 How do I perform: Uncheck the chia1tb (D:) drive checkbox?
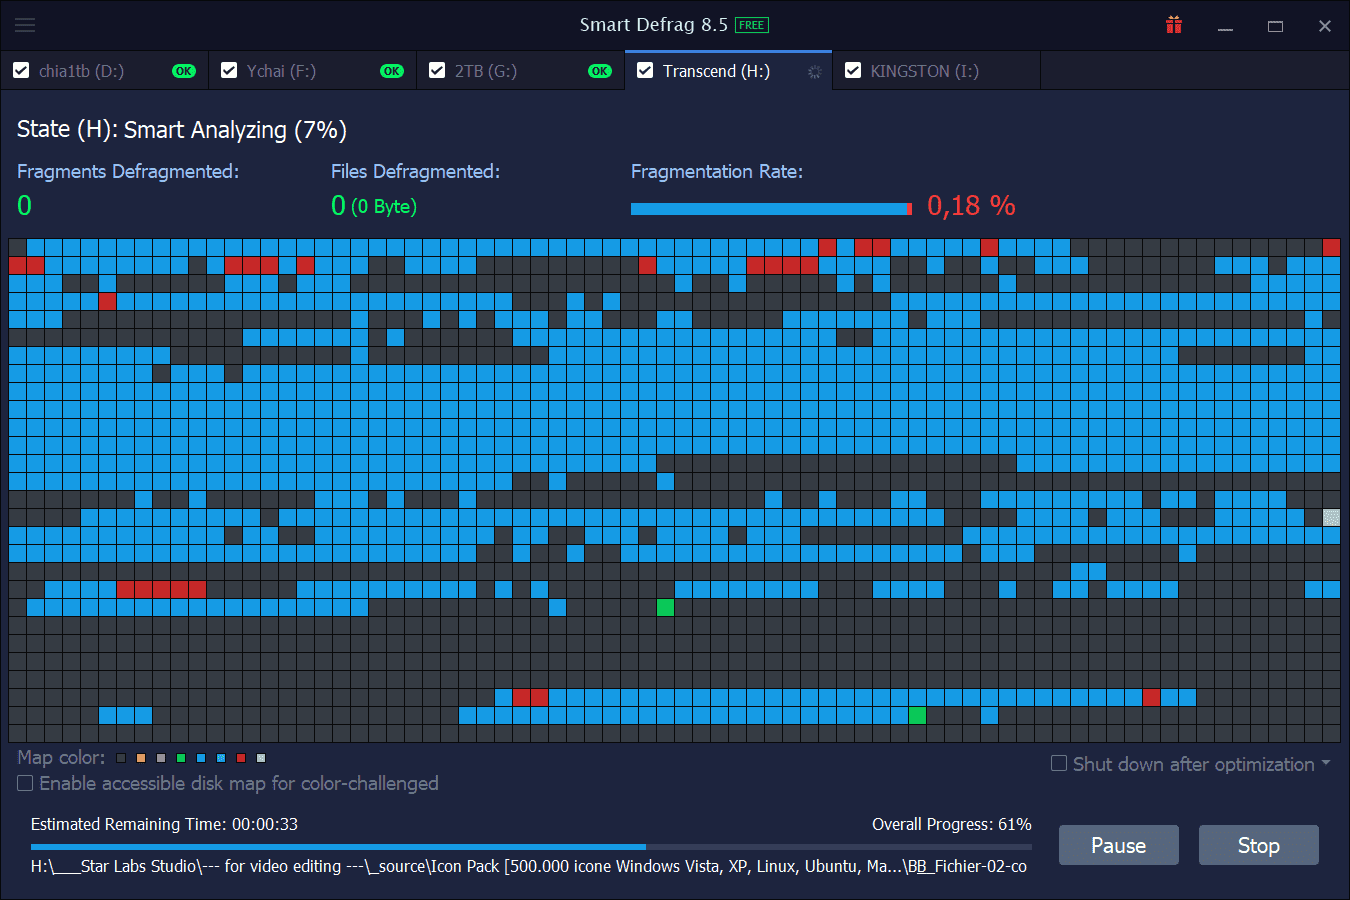click(x=21, y=70)
